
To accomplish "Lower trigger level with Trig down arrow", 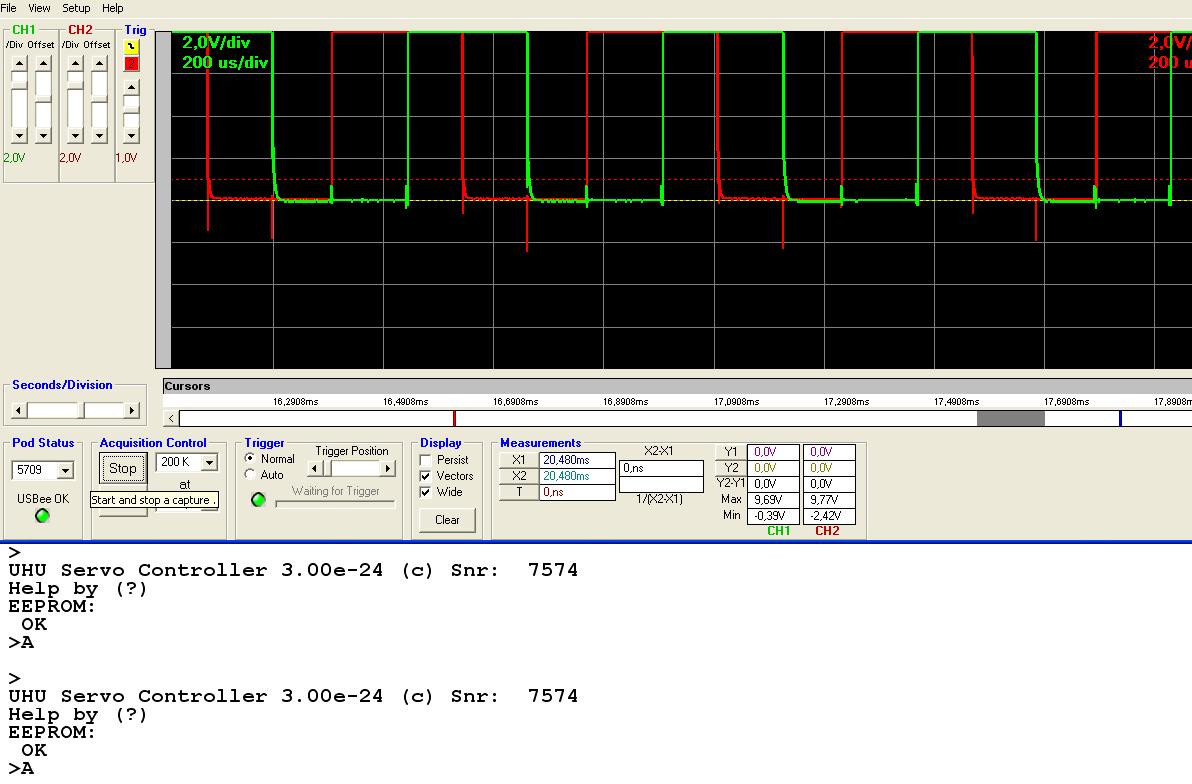I will pyautogui.click(x=132, y=135).
